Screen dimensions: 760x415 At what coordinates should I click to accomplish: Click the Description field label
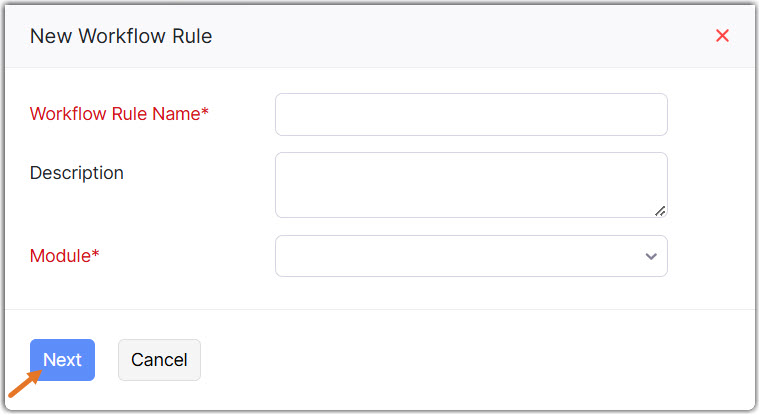77,173
